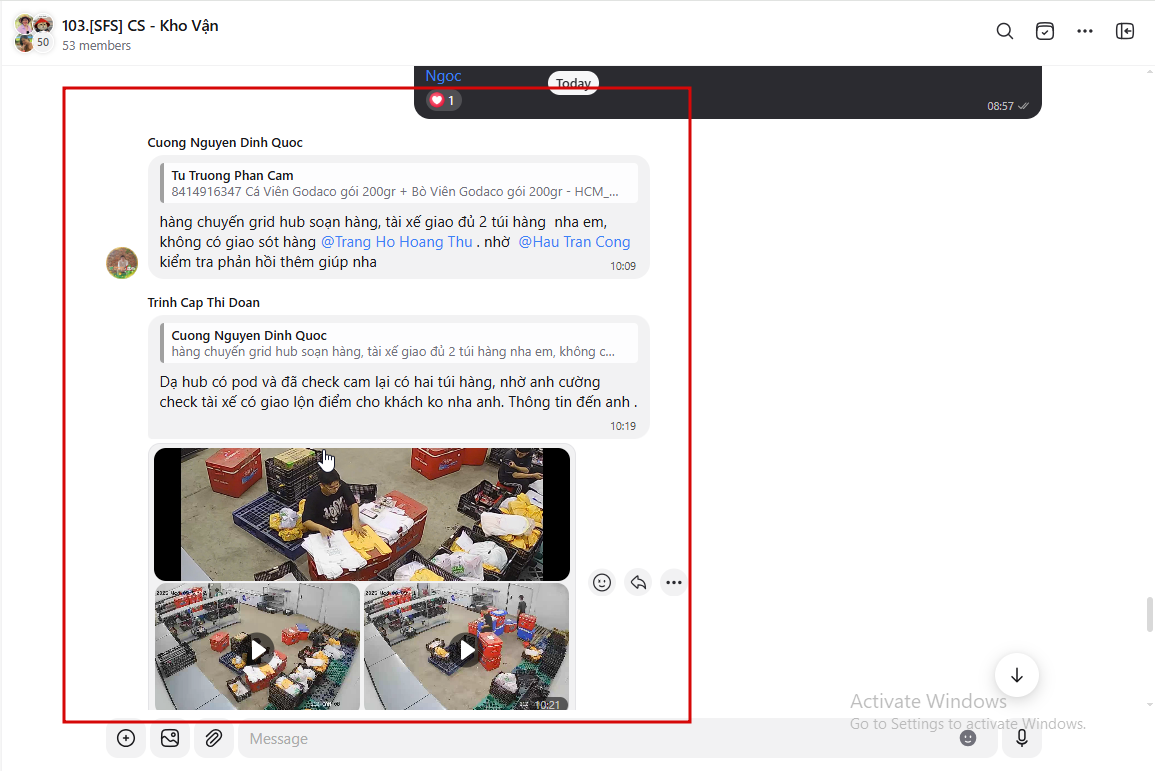Click the 08:57 timestamp on dark message
Viewport: 1155px width, 771px height.
tap(1000, 107)
